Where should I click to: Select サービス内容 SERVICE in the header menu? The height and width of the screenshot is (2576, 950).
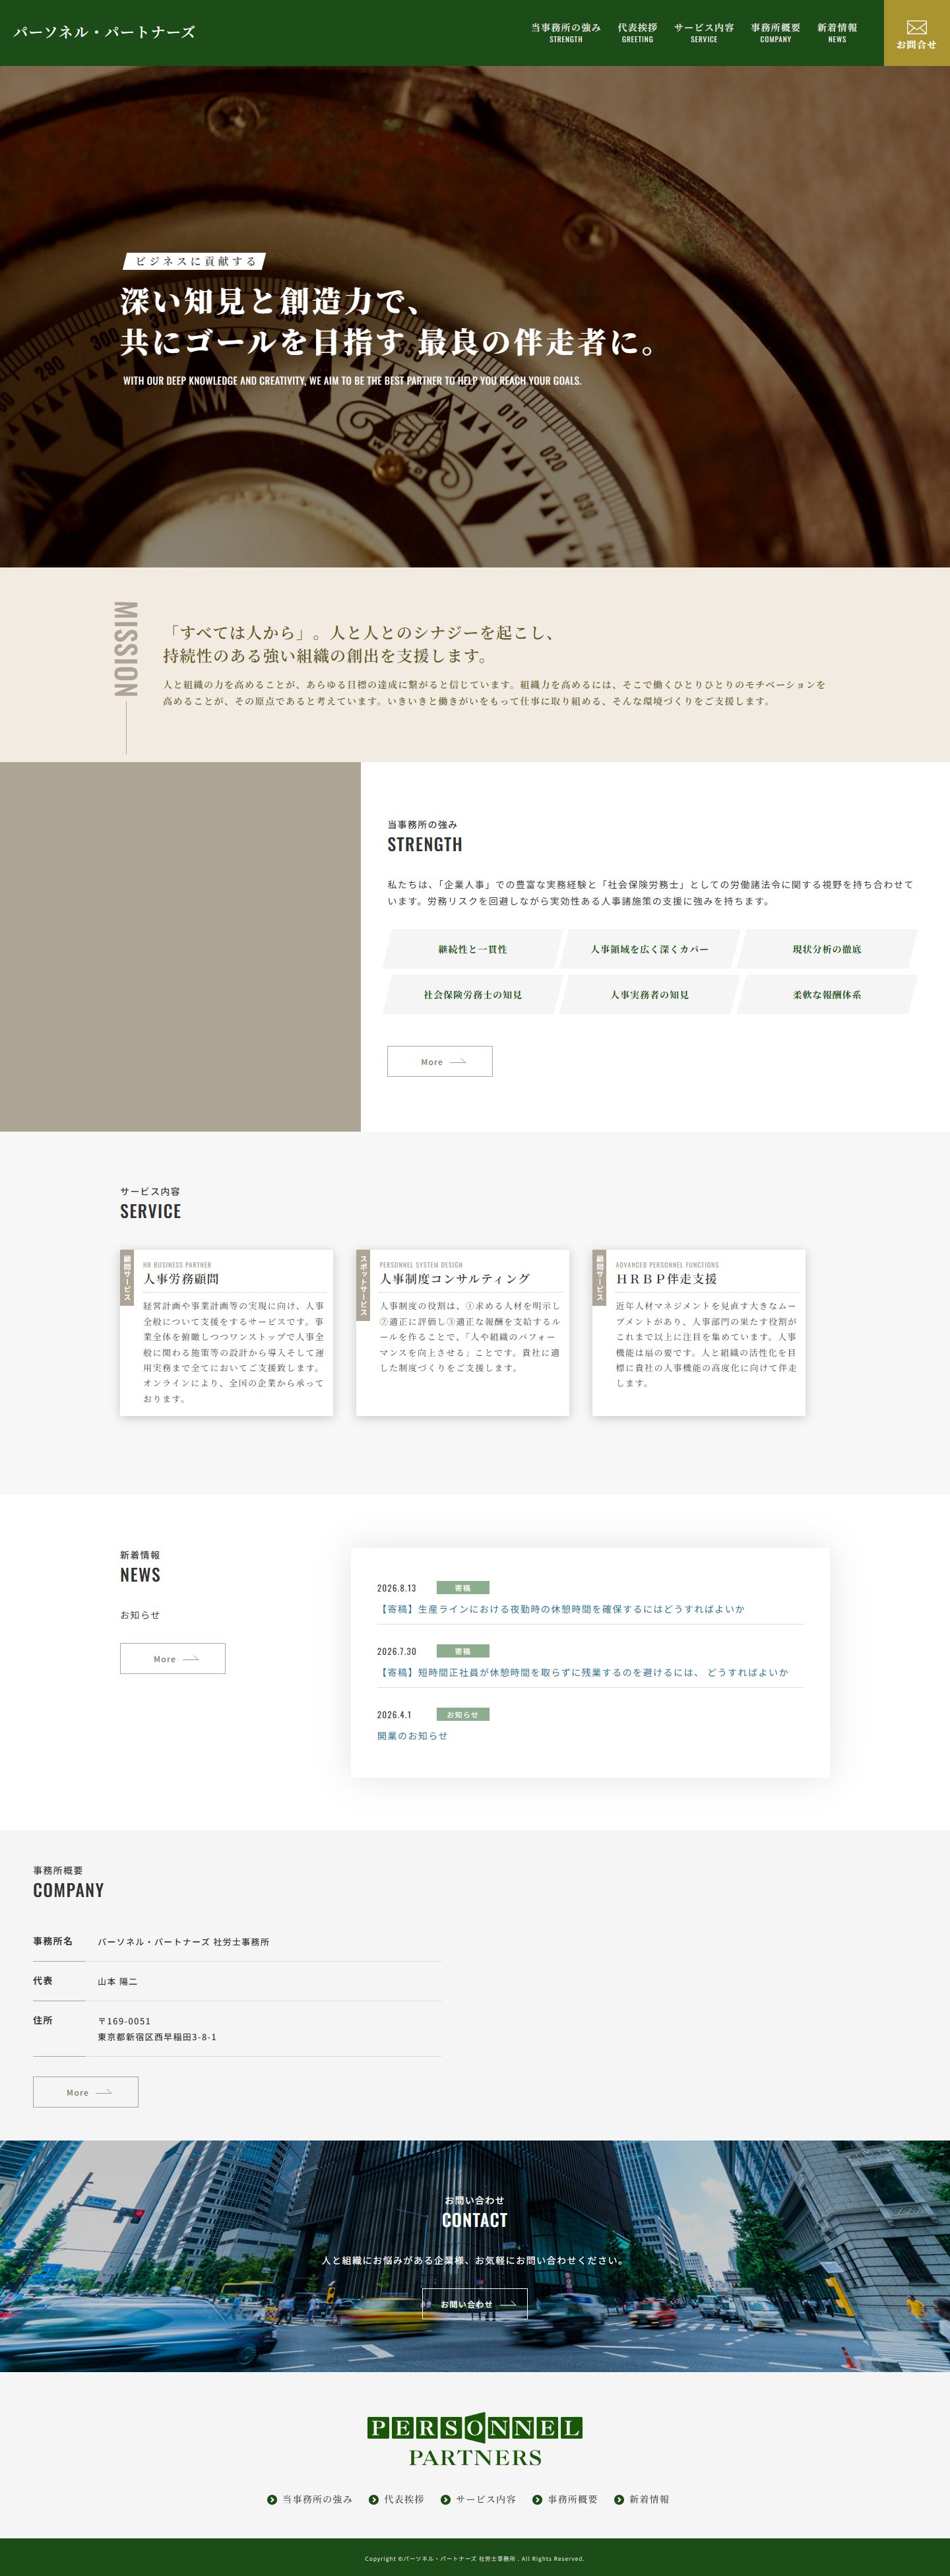704,33
